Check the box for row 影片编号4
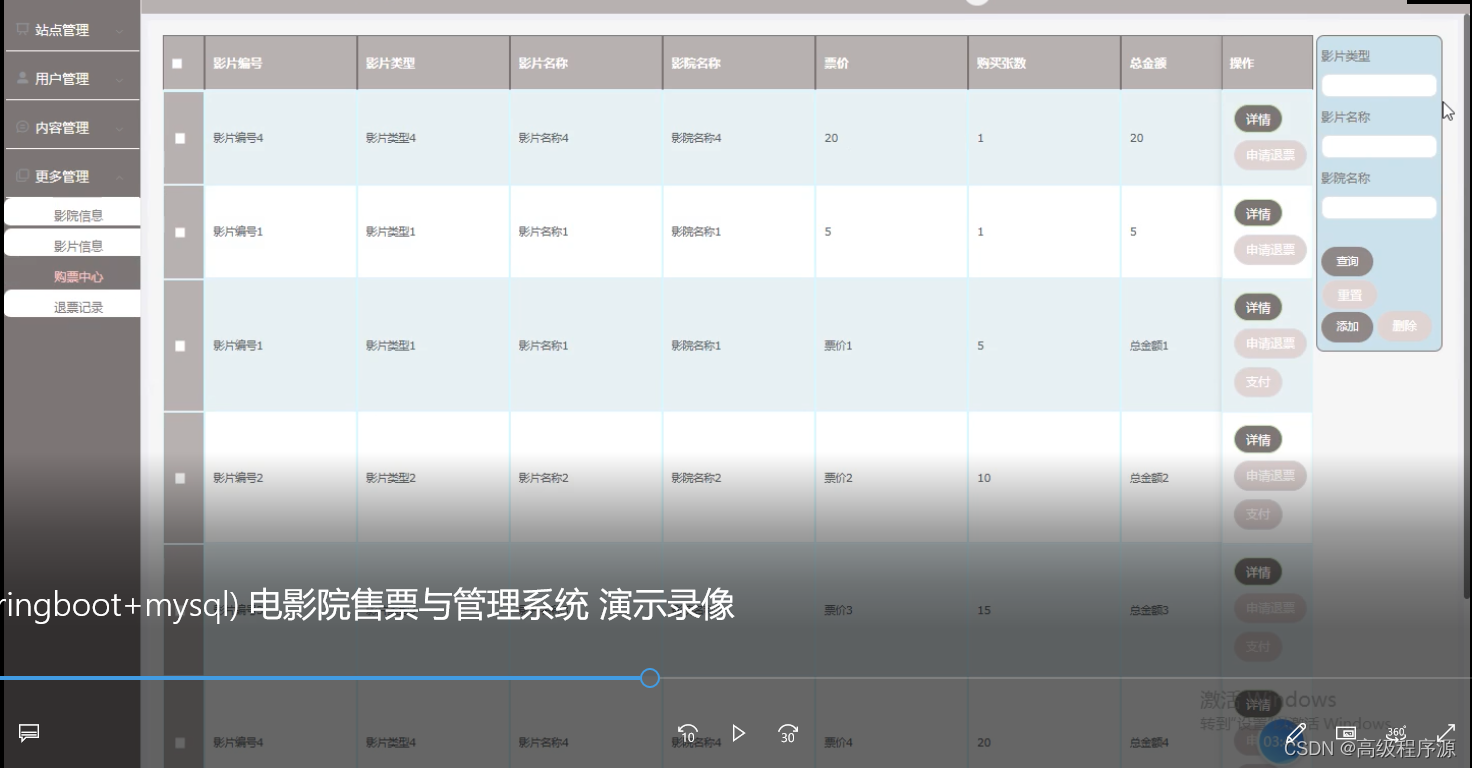Screen dimensions: 1472x768 [180, 138]
